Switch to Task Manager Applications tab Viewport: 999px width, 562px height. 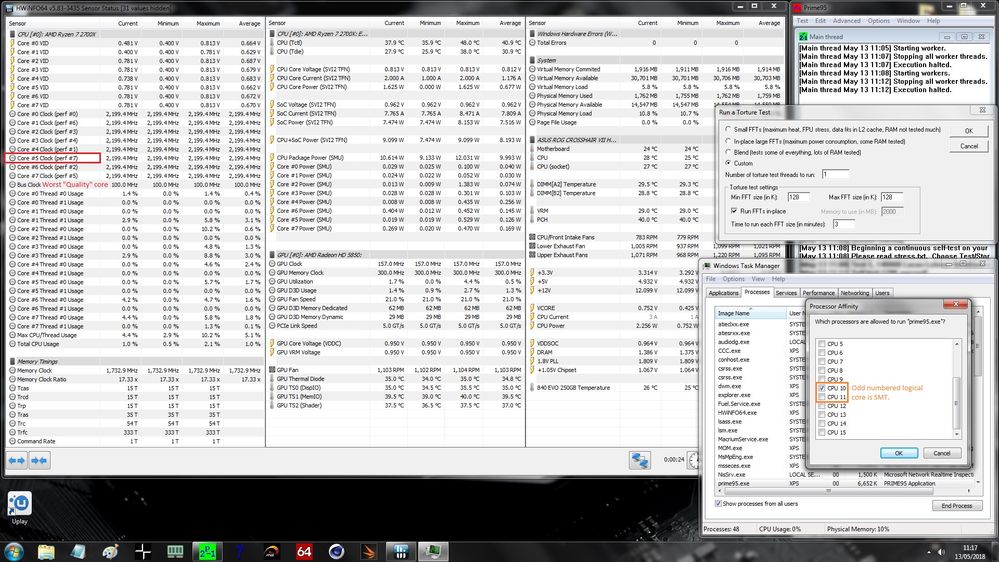pyautogui.click(x=723, y=293)
